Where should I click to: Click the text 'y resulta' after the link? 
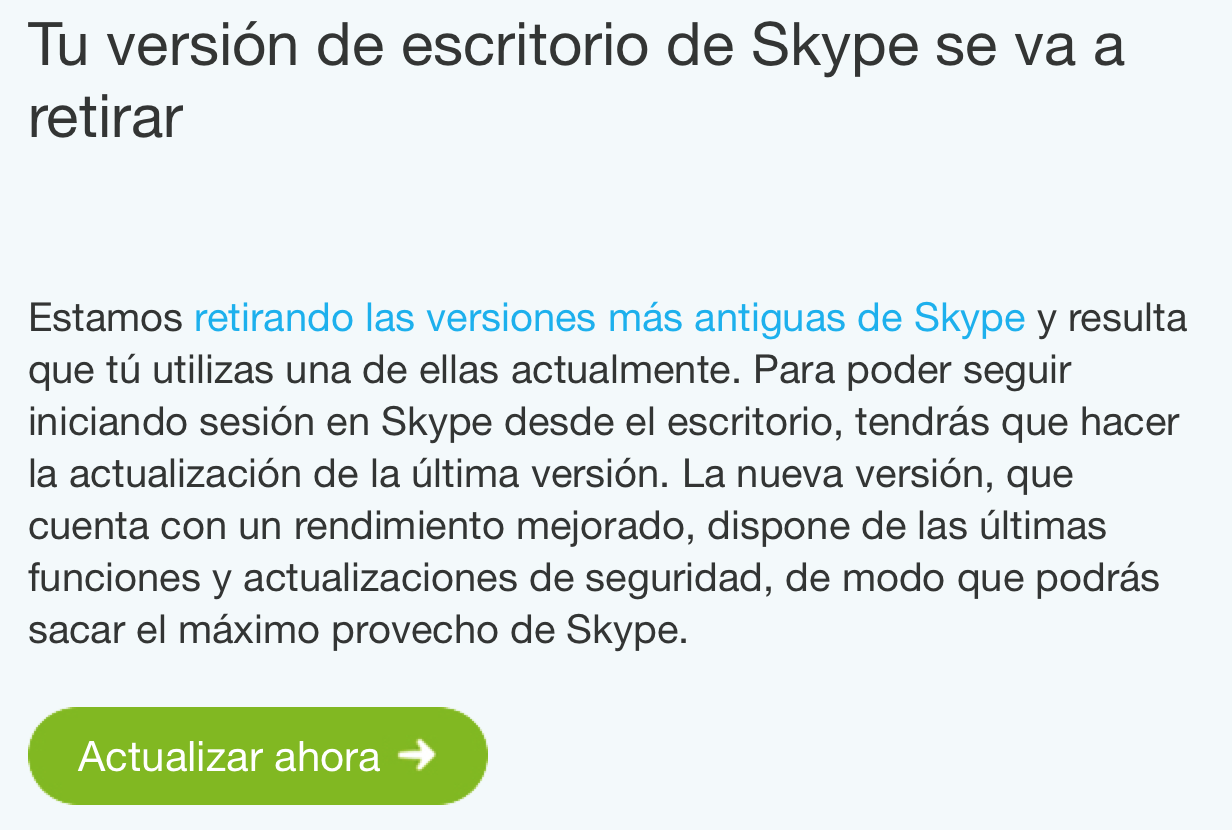point(1112,319)
